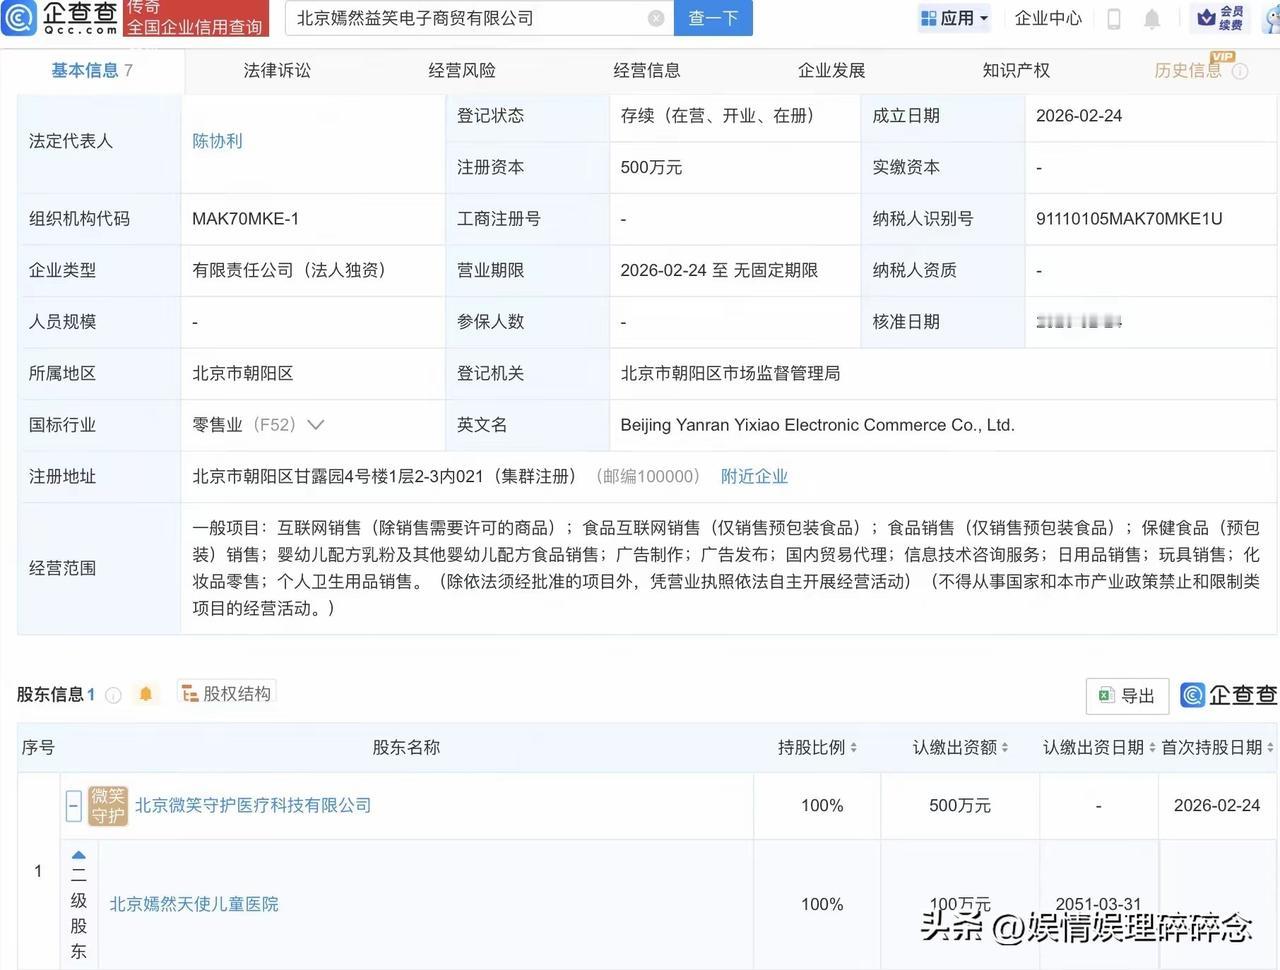The width and height of the screenshot is (1280, 970).
Task: Select 100% share of 北京微笑守护医疗科技有限公司
Action: 822,806
